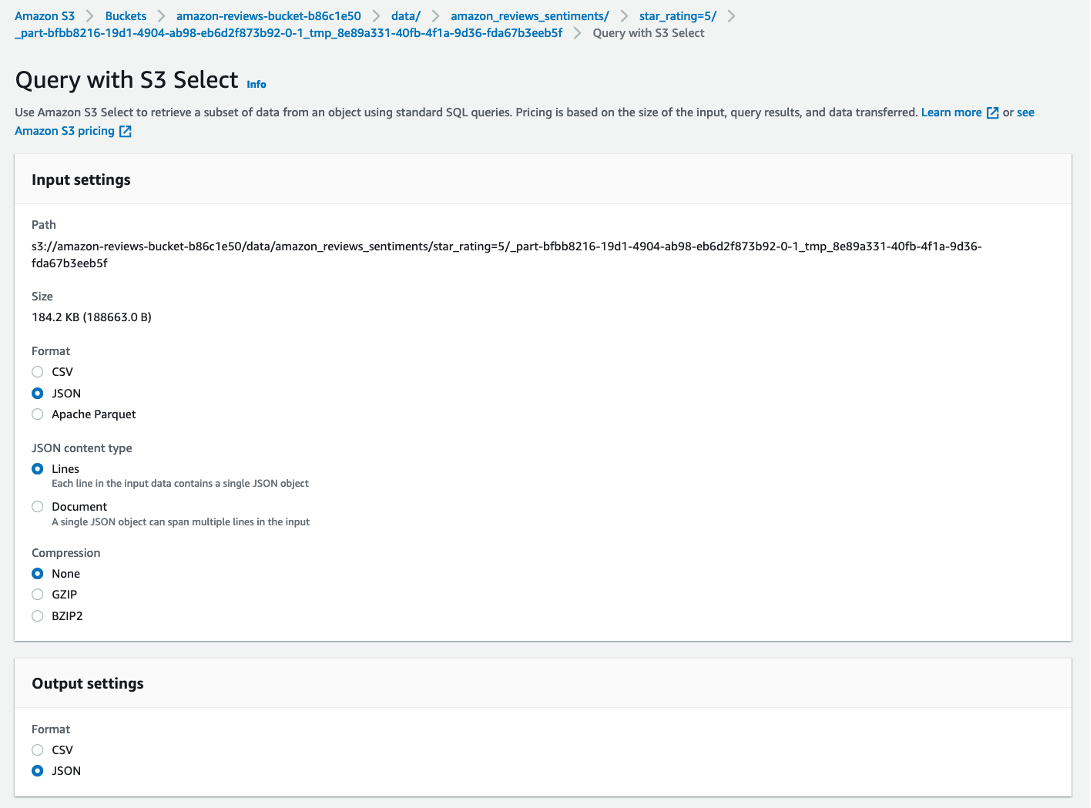Navigate to data/ folder breadcrumb

pos(405,16)
